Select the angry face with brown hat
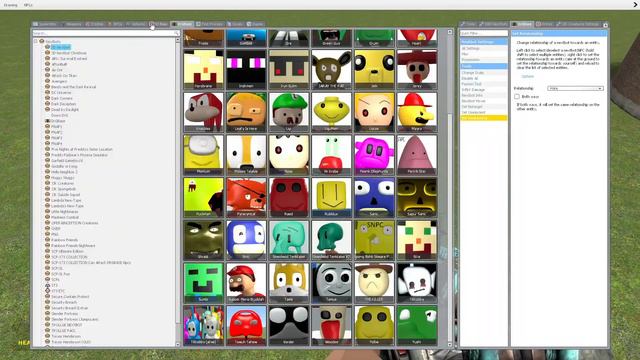The image size is (640, 360). (374, 282)
